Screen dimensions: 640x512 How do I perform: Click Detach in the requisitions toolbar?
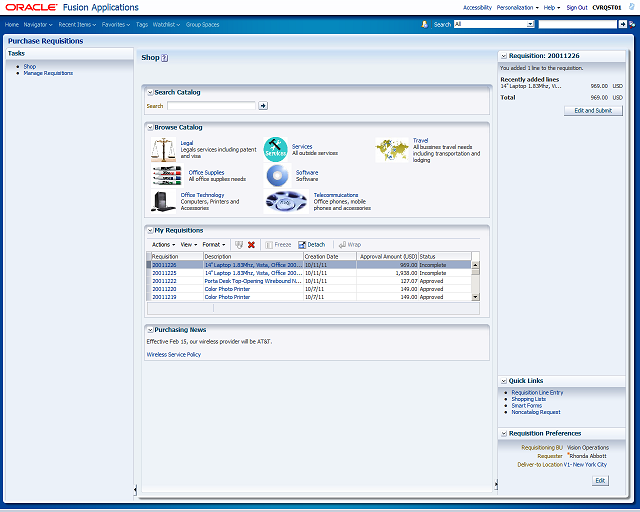[x=312, y=245]
